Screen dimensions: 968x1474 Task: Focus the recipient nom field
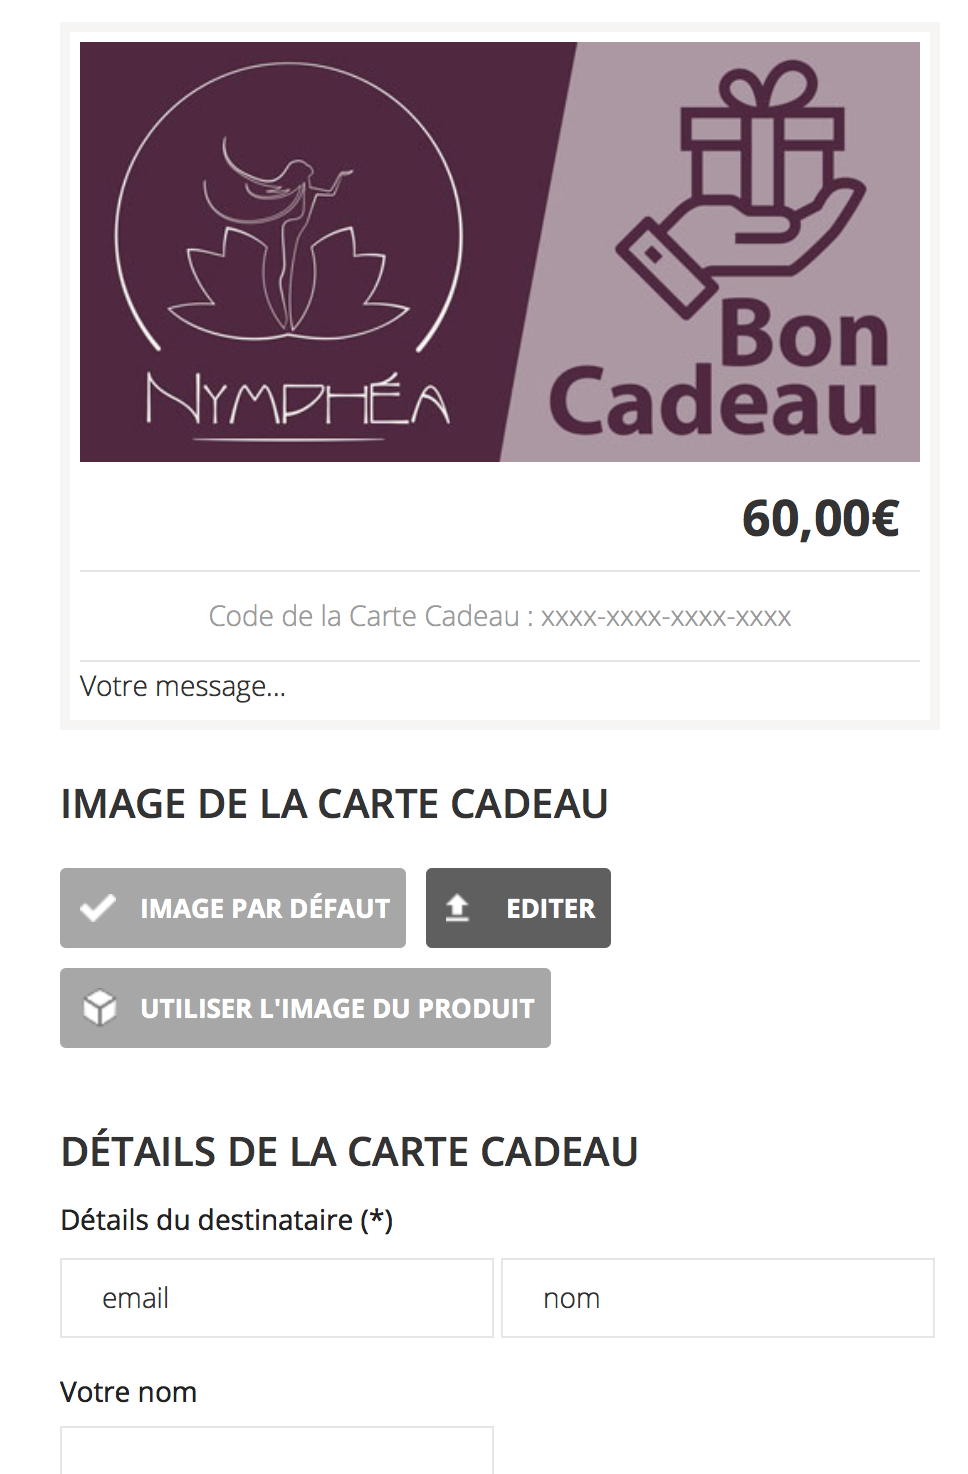click(718, 1298)
